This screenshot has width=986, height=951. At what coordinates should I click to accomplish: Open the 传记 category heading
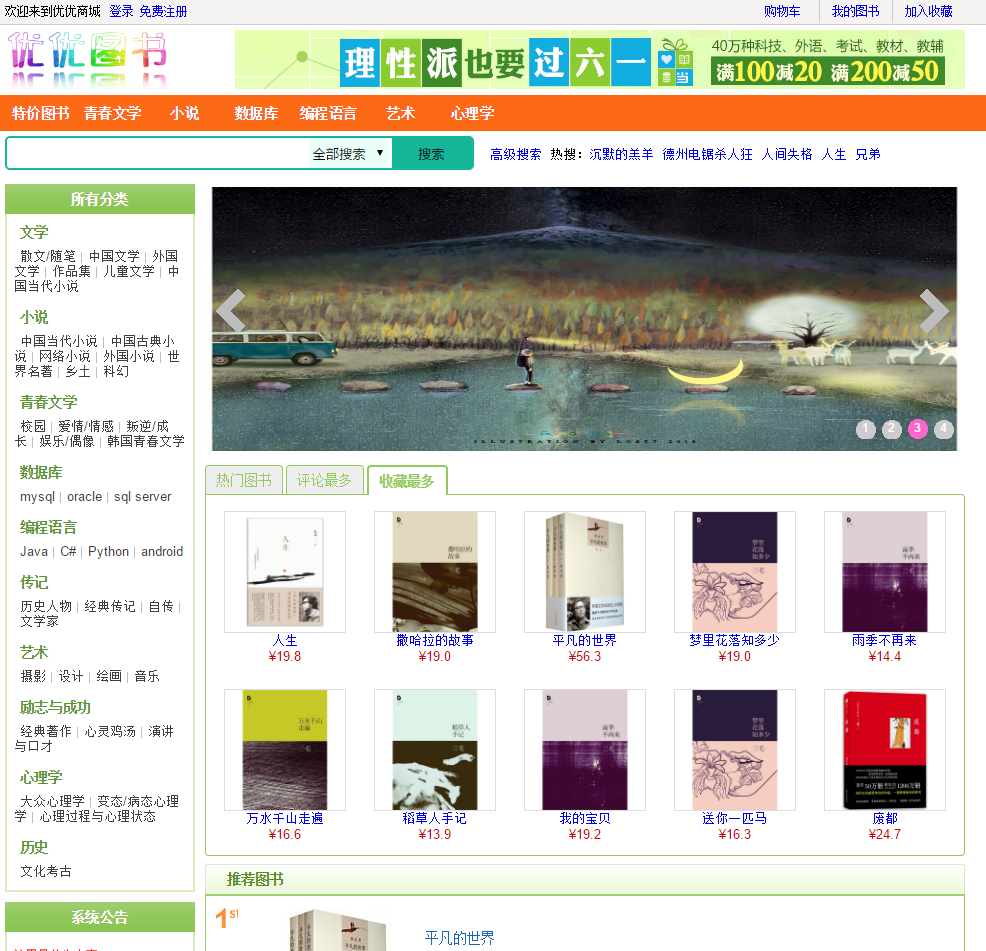pos(34,582)
